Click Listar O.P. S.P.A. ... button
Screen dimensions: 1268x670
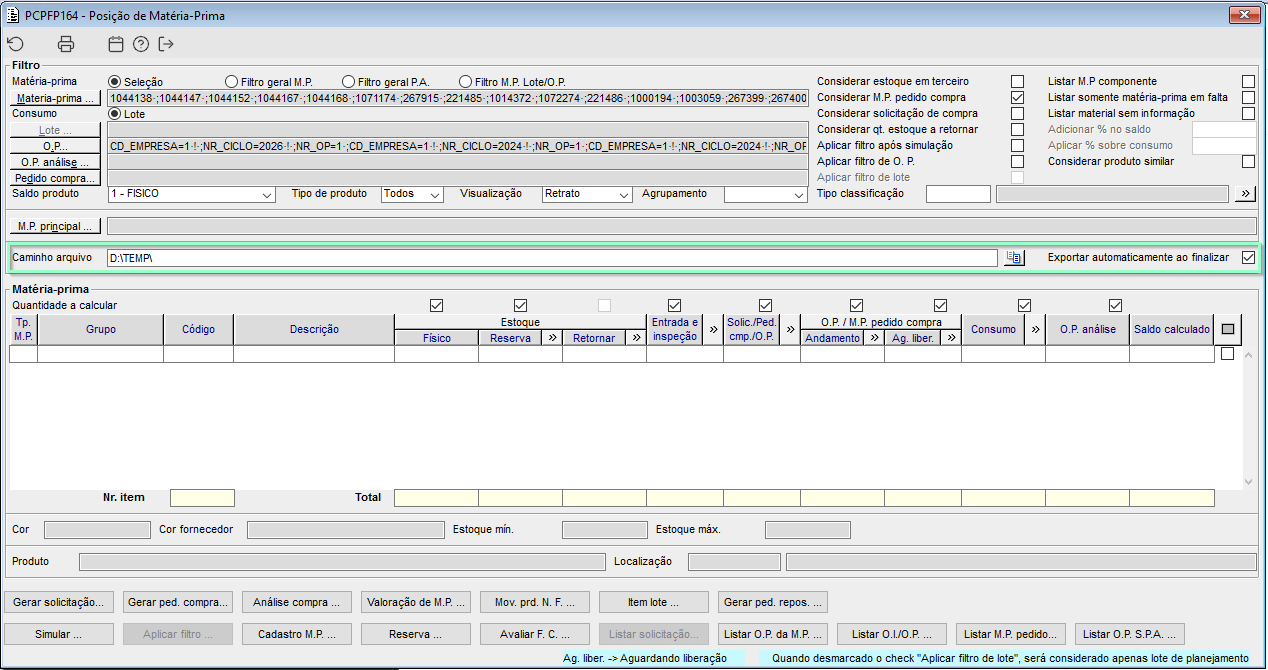(x=1130, y=634)
